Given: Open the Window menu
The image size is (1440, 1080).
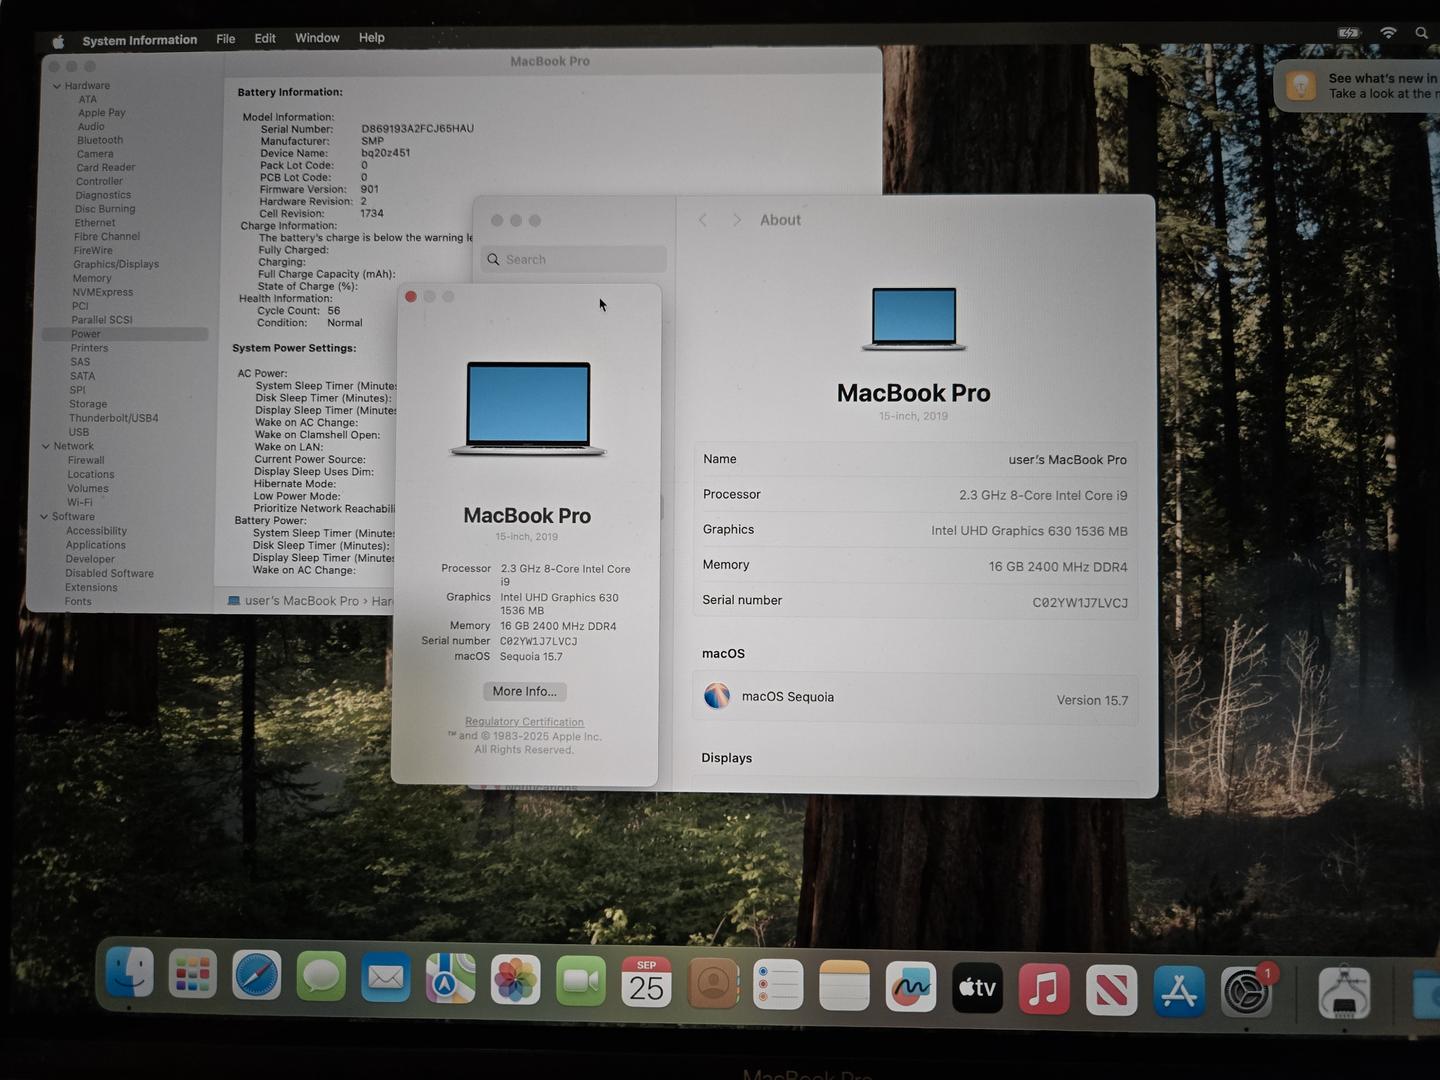Looking at the screenshot, I should point(317,38).
